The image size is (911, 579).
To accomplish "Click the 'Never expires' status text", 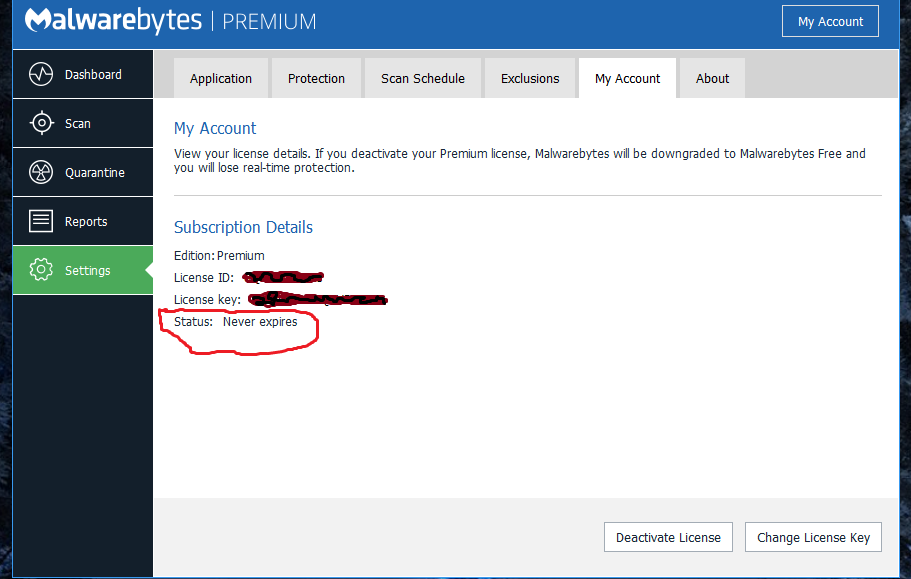I will click(260, 322).
